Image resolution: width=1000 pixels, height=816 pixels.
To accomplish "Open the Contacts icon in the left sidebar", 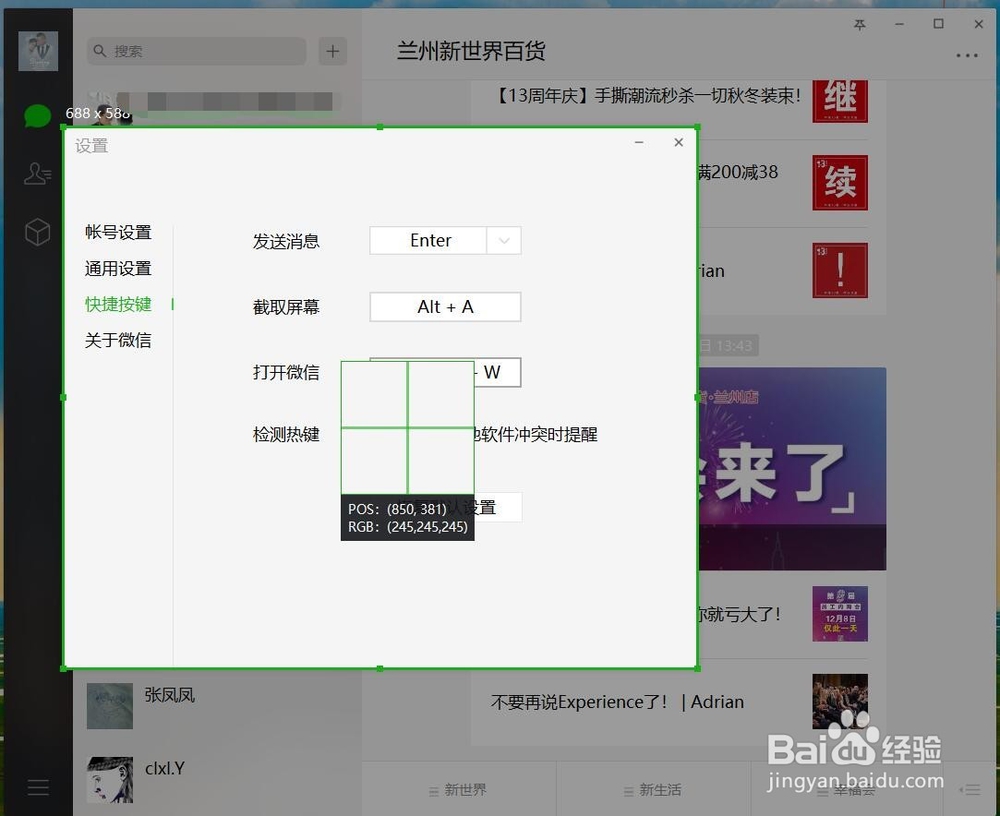I will click(x=37, y=174).
